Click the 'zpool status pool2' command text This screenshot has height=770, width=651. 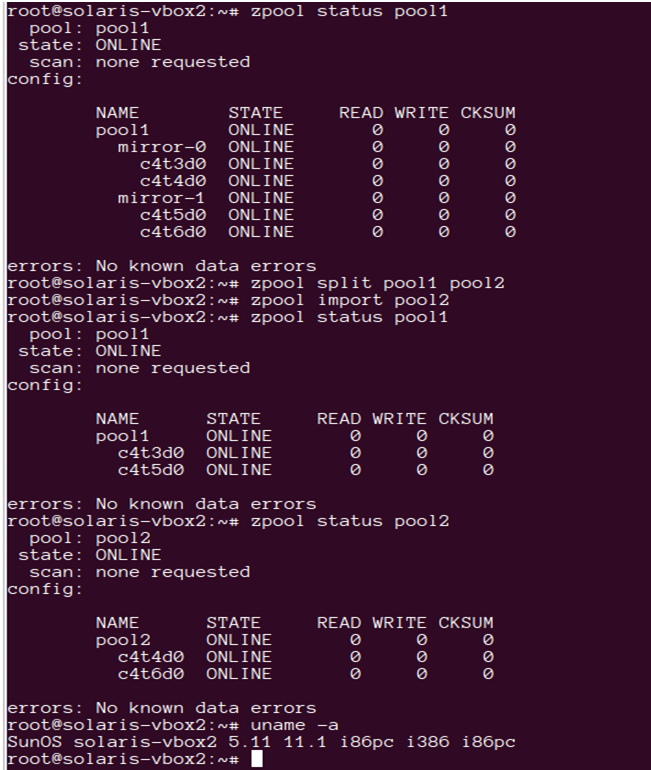350,521
